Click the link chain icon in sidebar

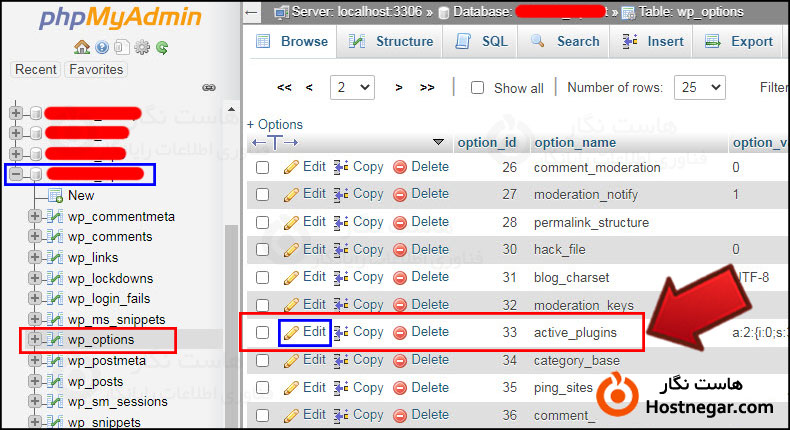208,88
